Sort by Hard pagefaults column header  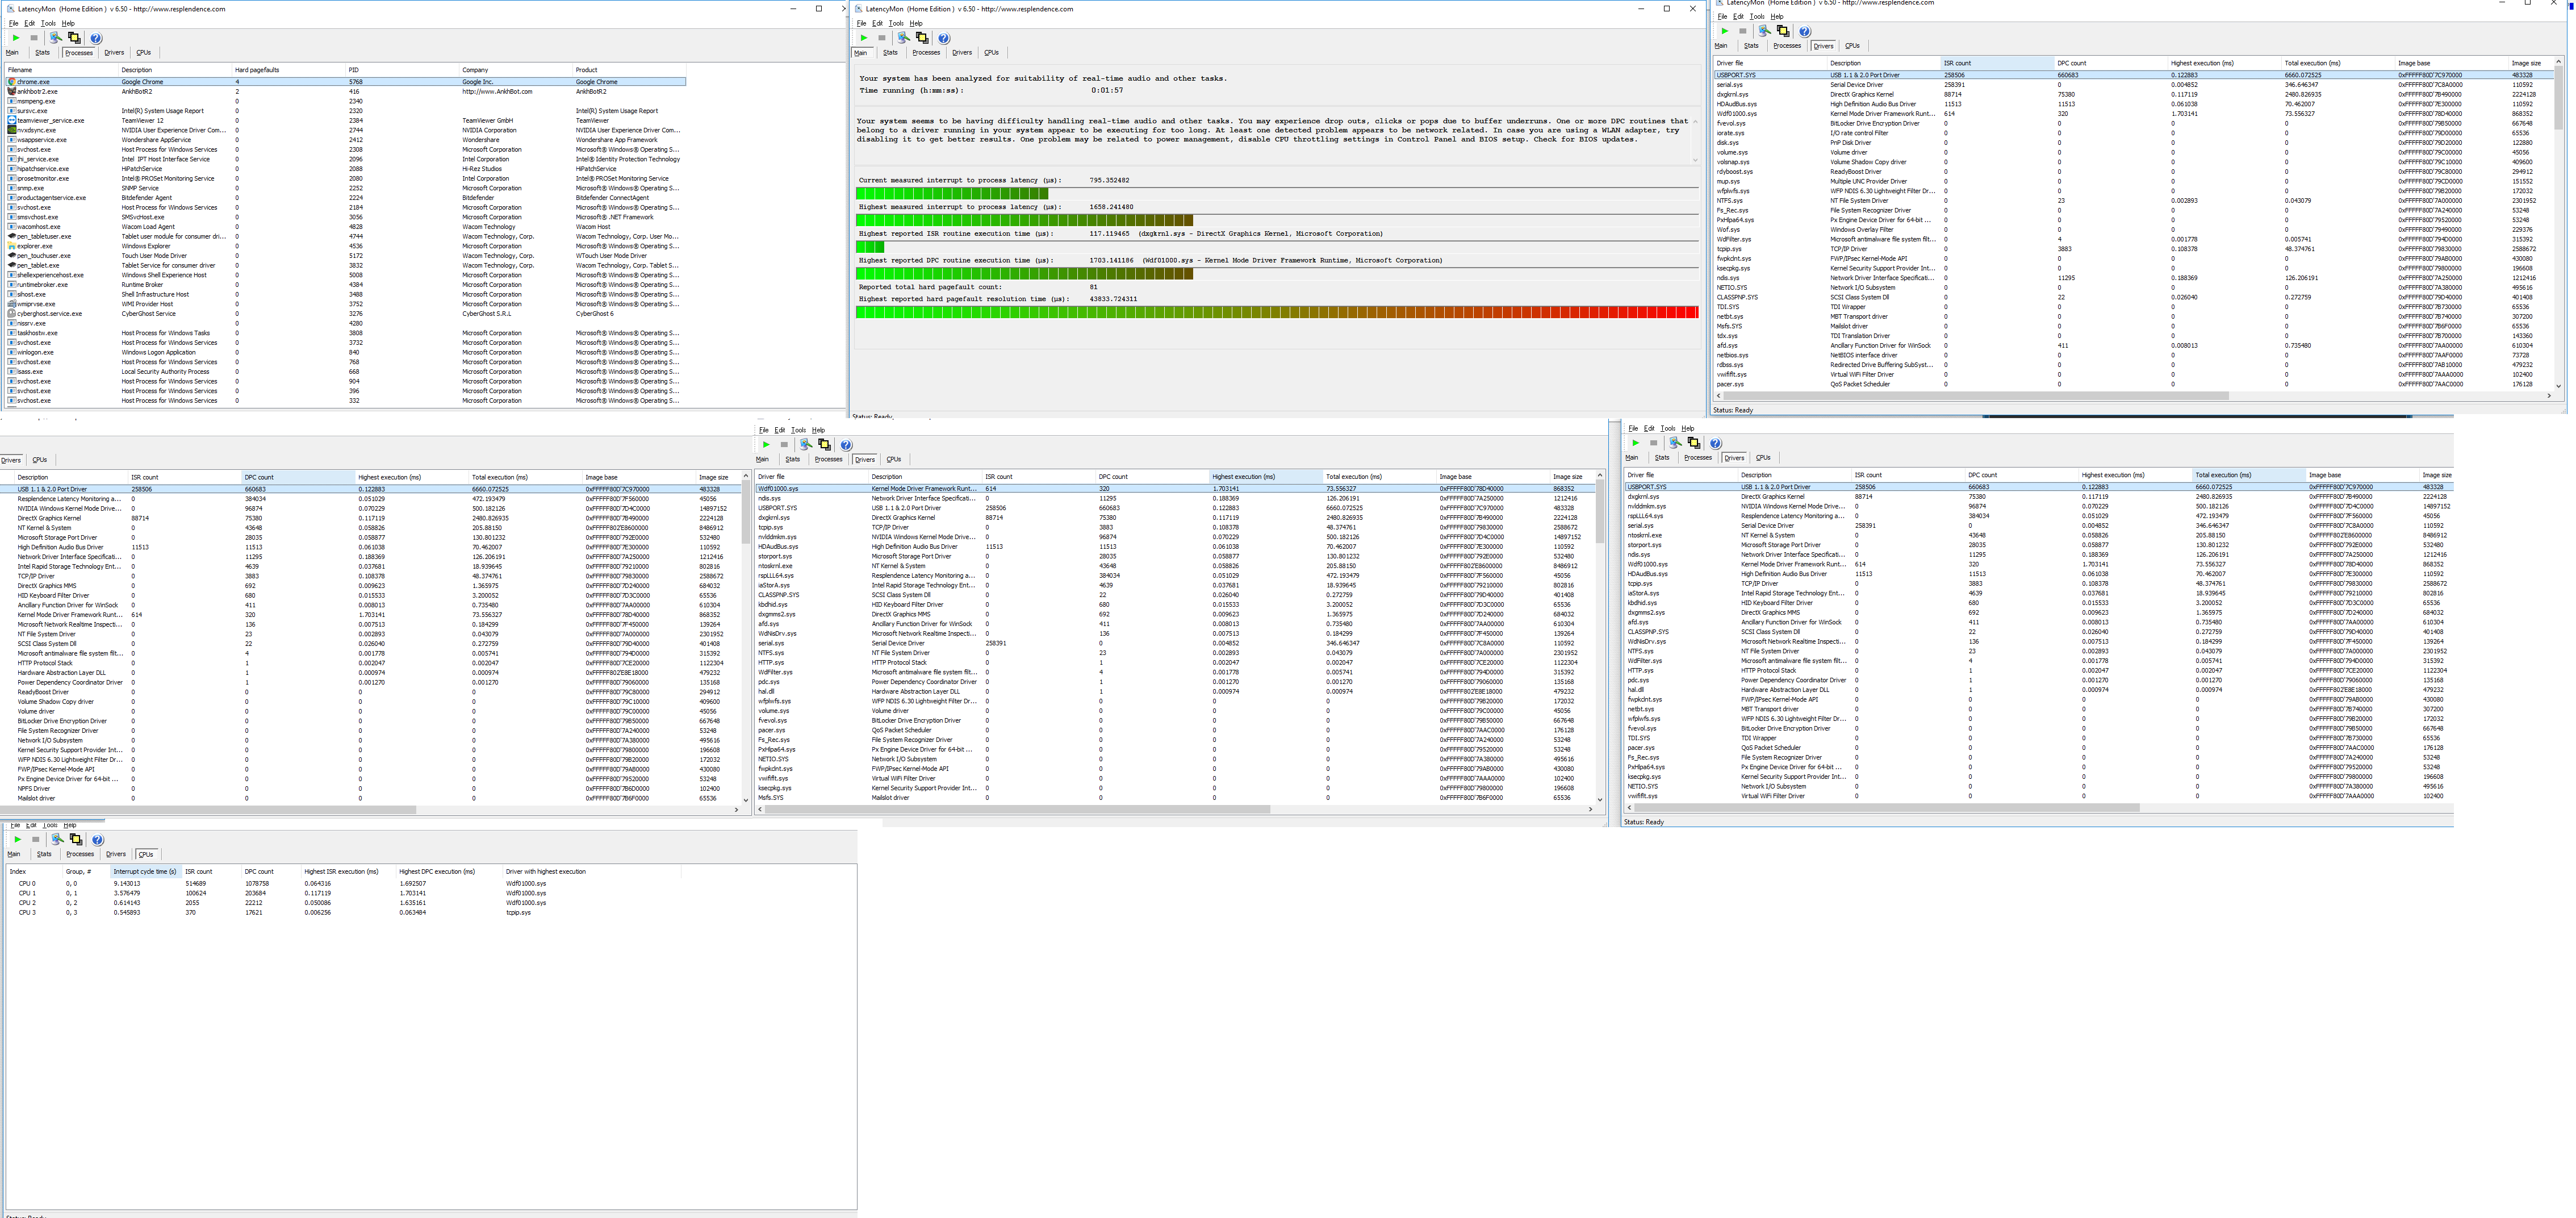click(x=257, y=70)
